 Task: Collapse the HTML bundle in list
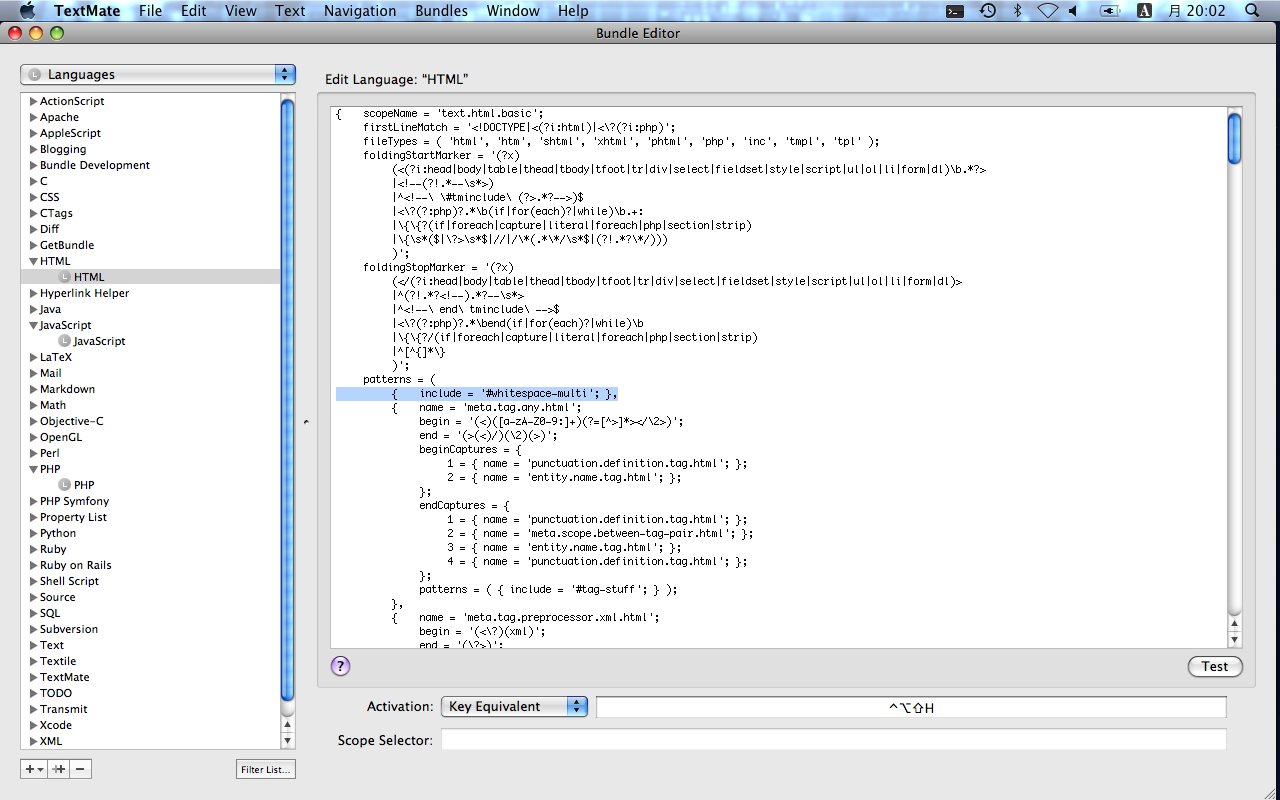pyautogui.click(x=34, y=261)
